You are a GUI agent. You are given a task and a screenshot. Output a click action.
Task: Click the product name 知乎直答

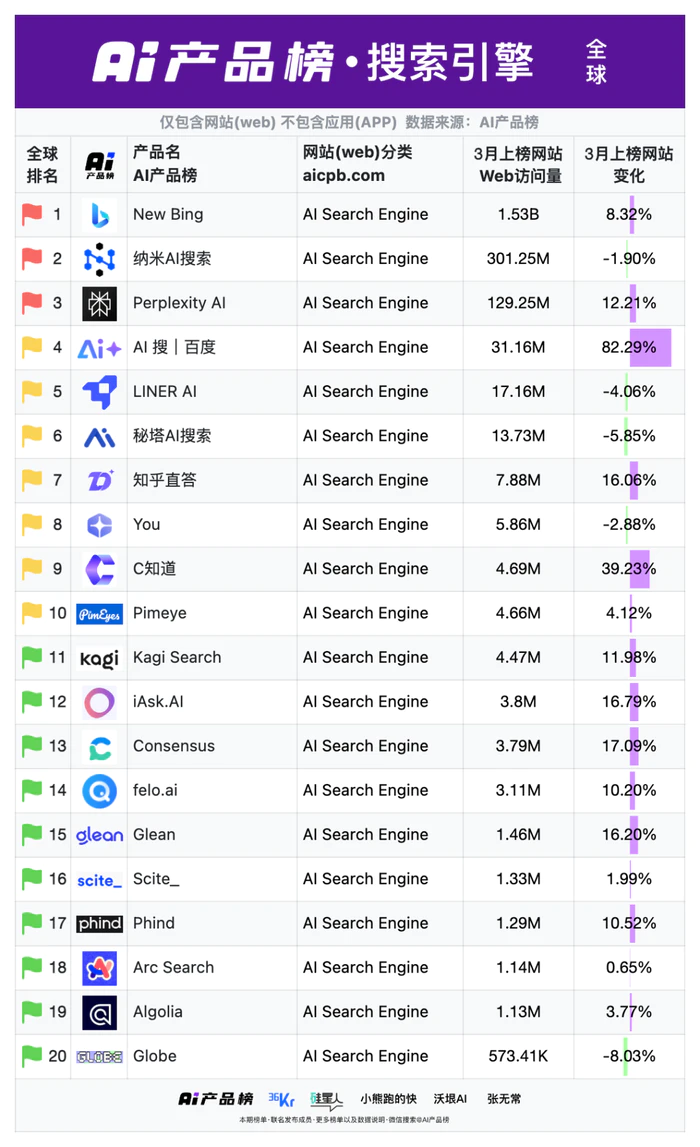[165, 481]
